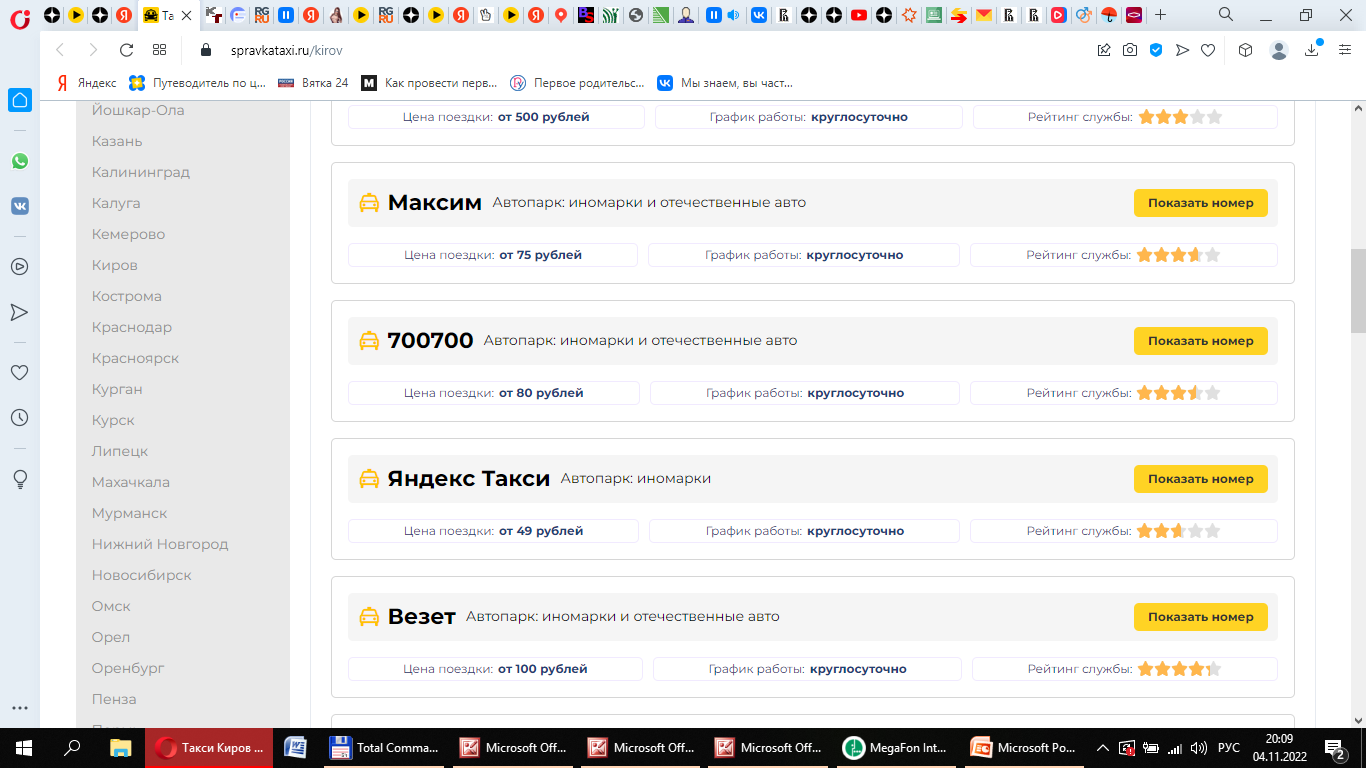Reload the current page

(126, 50)
